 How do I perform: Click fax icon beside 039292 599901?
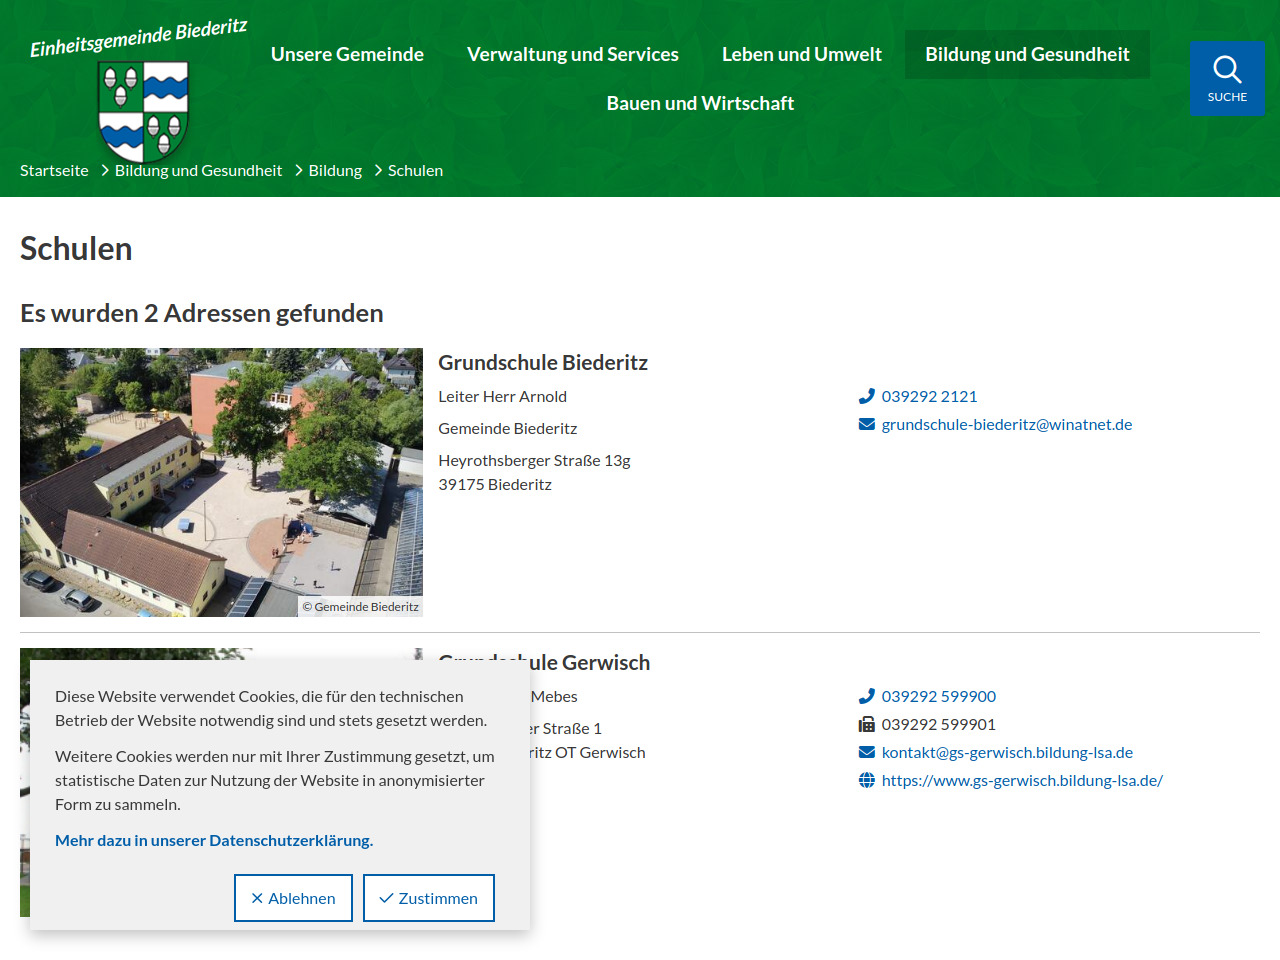pyautogui.click(x=867, y=724)
